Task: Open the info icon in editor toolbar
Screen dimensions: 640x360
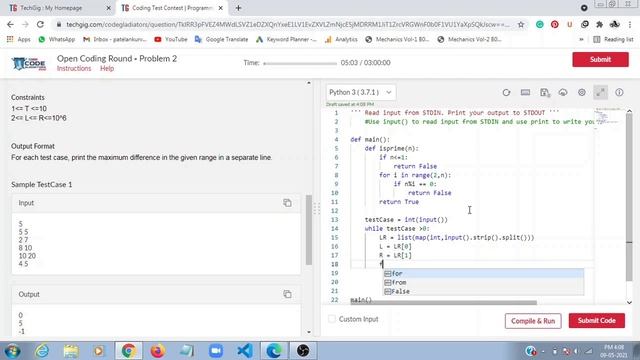Action: point(619,93)
